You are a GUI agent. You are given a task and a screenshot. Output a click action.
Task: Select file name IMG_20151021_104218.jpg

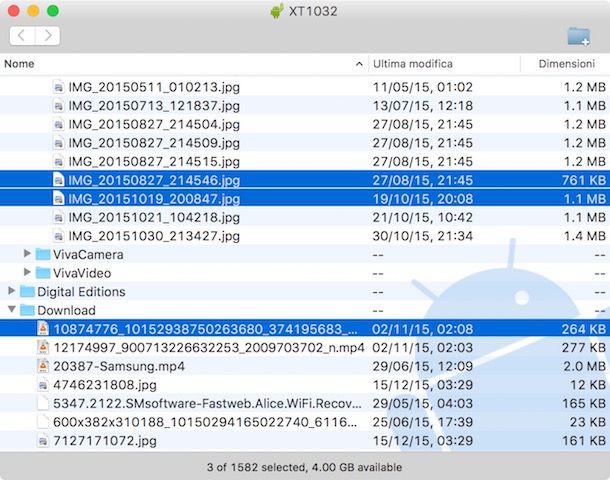pyautogui.click(x=154, y=217)
